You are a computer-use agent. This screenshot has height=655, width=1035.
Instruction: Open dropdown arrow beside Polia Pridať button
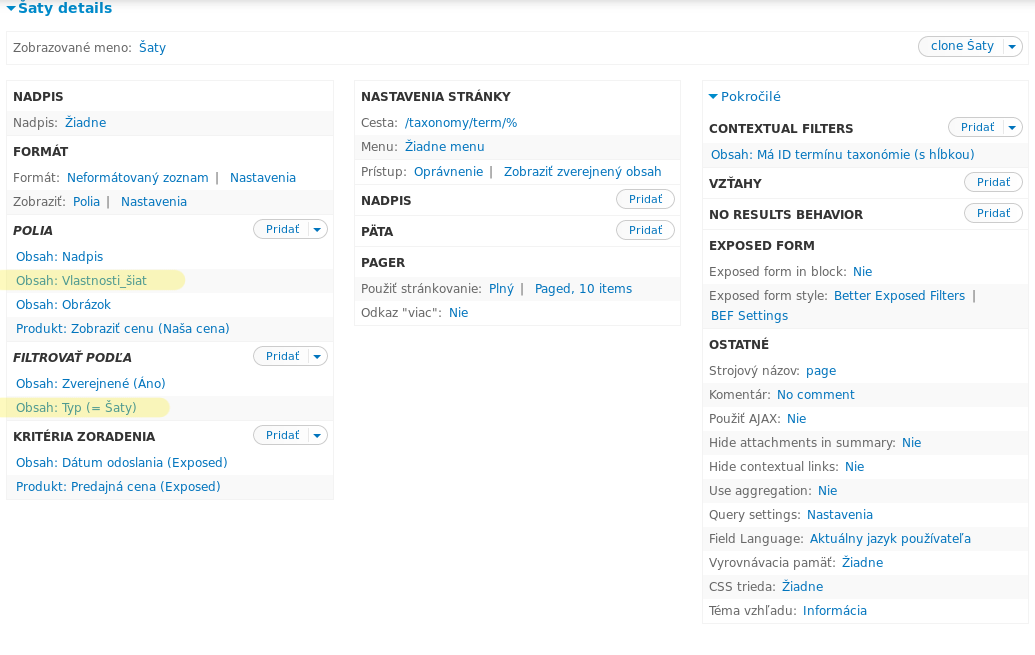(318, 230)
